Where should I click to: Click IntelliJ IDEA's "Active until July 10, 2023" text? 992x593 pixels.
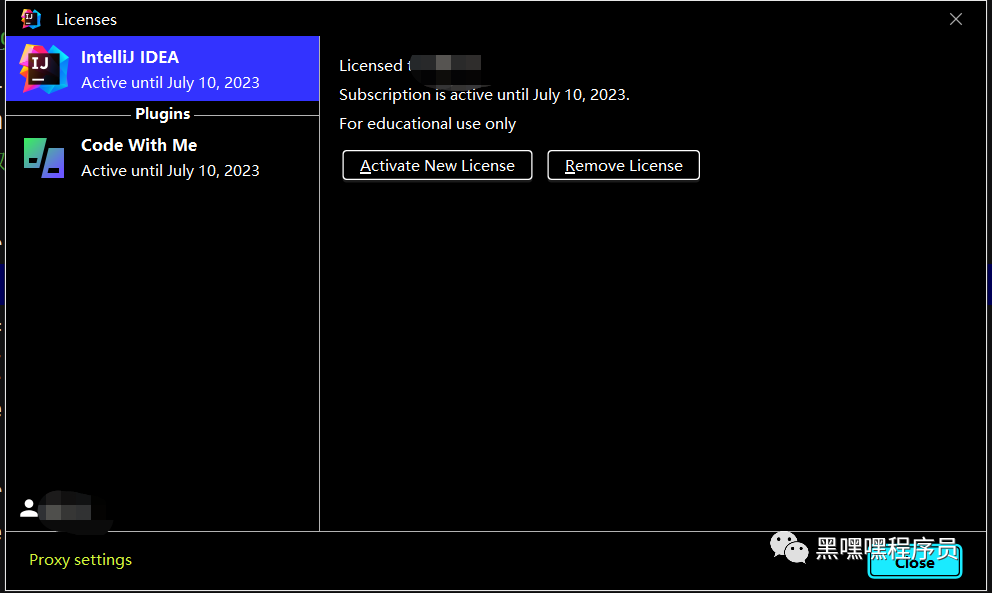pyautogui.click(x=170, y=82)
